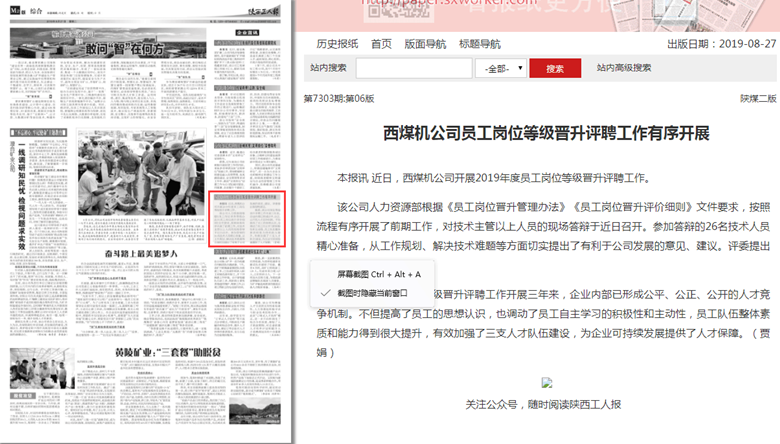Open the 版面导航 navigation menu
The image size is (780, 444).
click(425, 44)
